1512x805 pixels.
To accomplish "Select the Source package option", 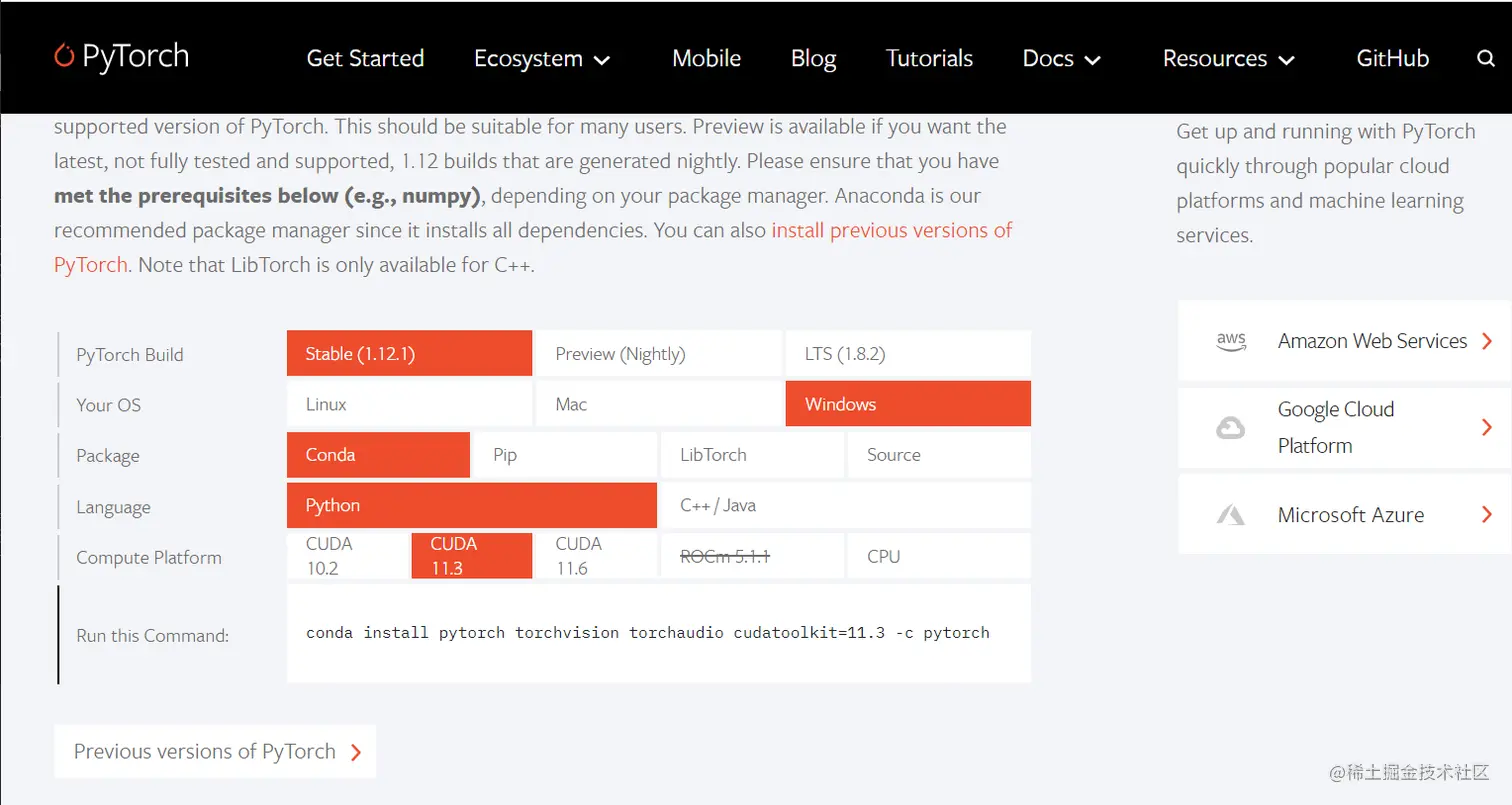I will 939,455.
